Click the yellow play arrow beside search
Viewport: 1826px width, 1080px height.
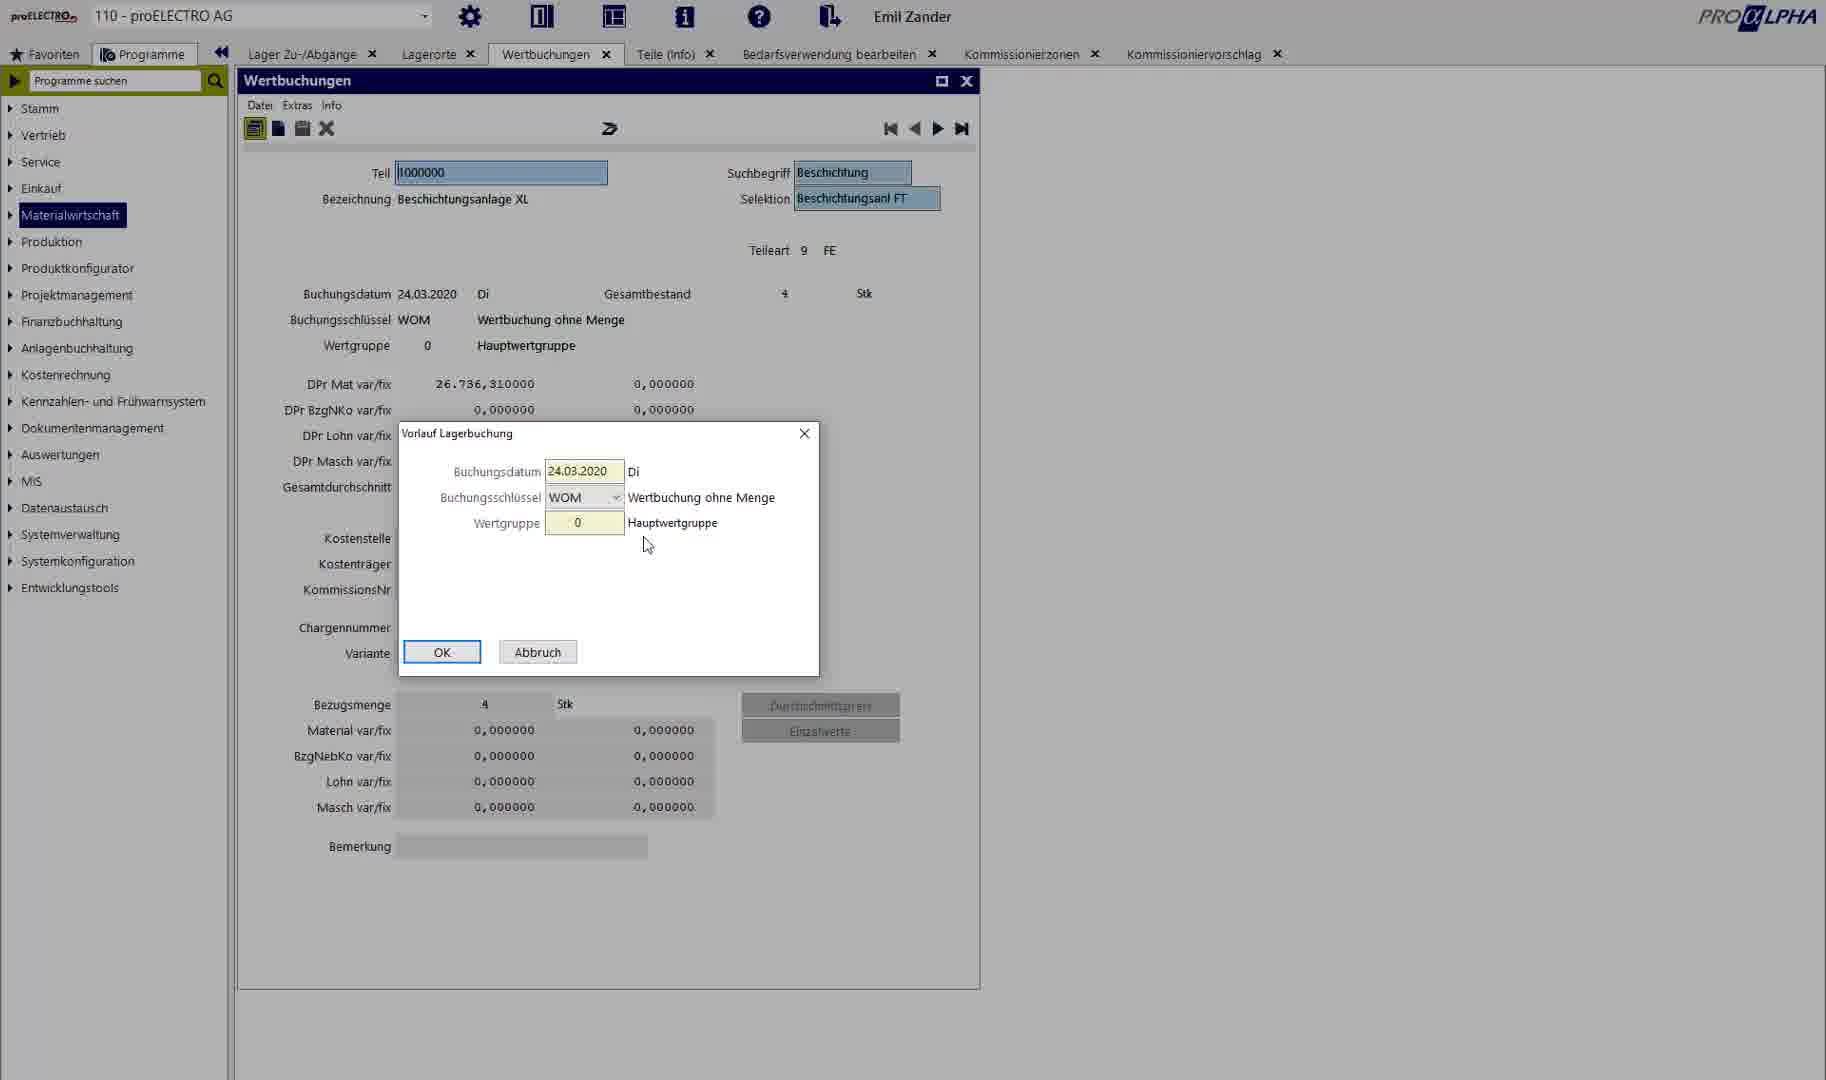coord(15,81)
